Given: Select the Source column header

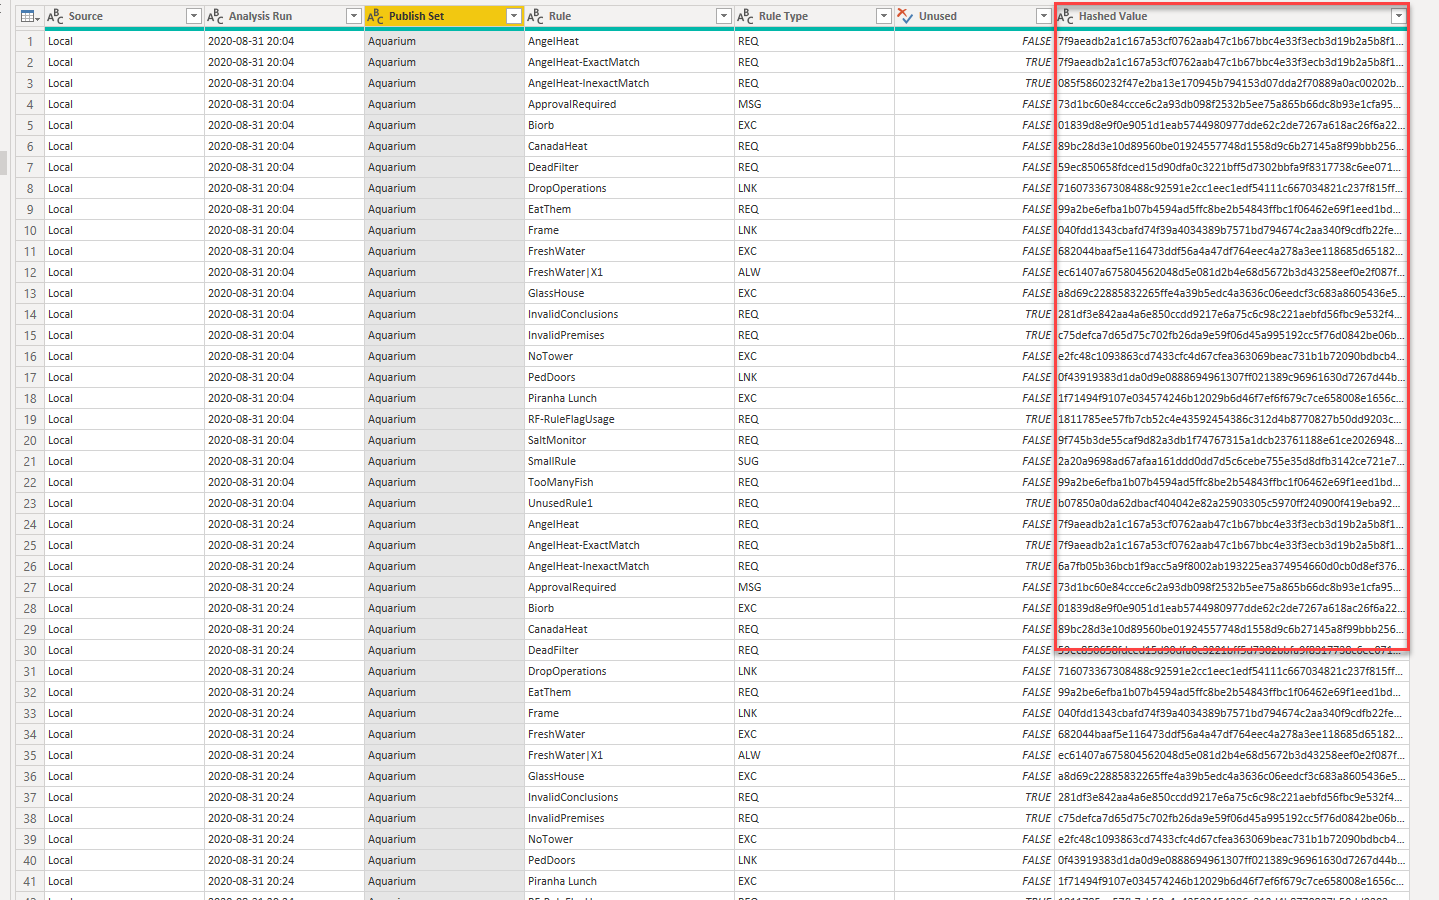Looking at the screenshot, I should pyautogui.click(x=124, y=16).
